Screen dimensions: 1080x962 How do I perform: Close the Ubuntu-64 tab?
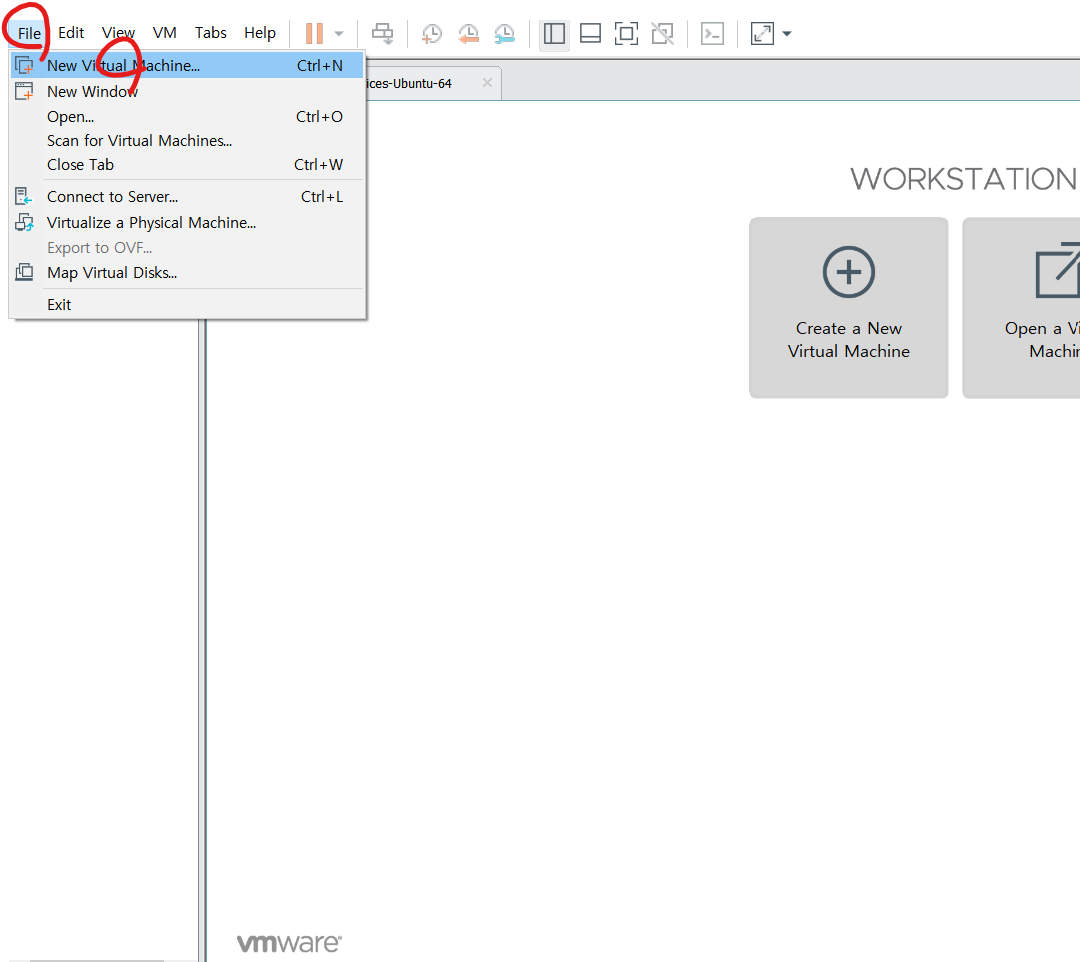click(x=487, y=83)
